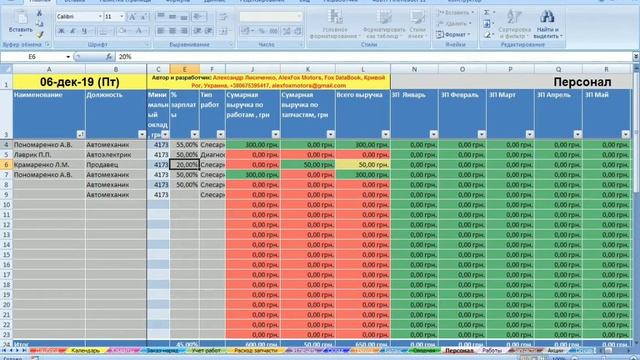This screenshot has height=360, width=640.
Task: Apply percent style format
Action: click(262, 31)
